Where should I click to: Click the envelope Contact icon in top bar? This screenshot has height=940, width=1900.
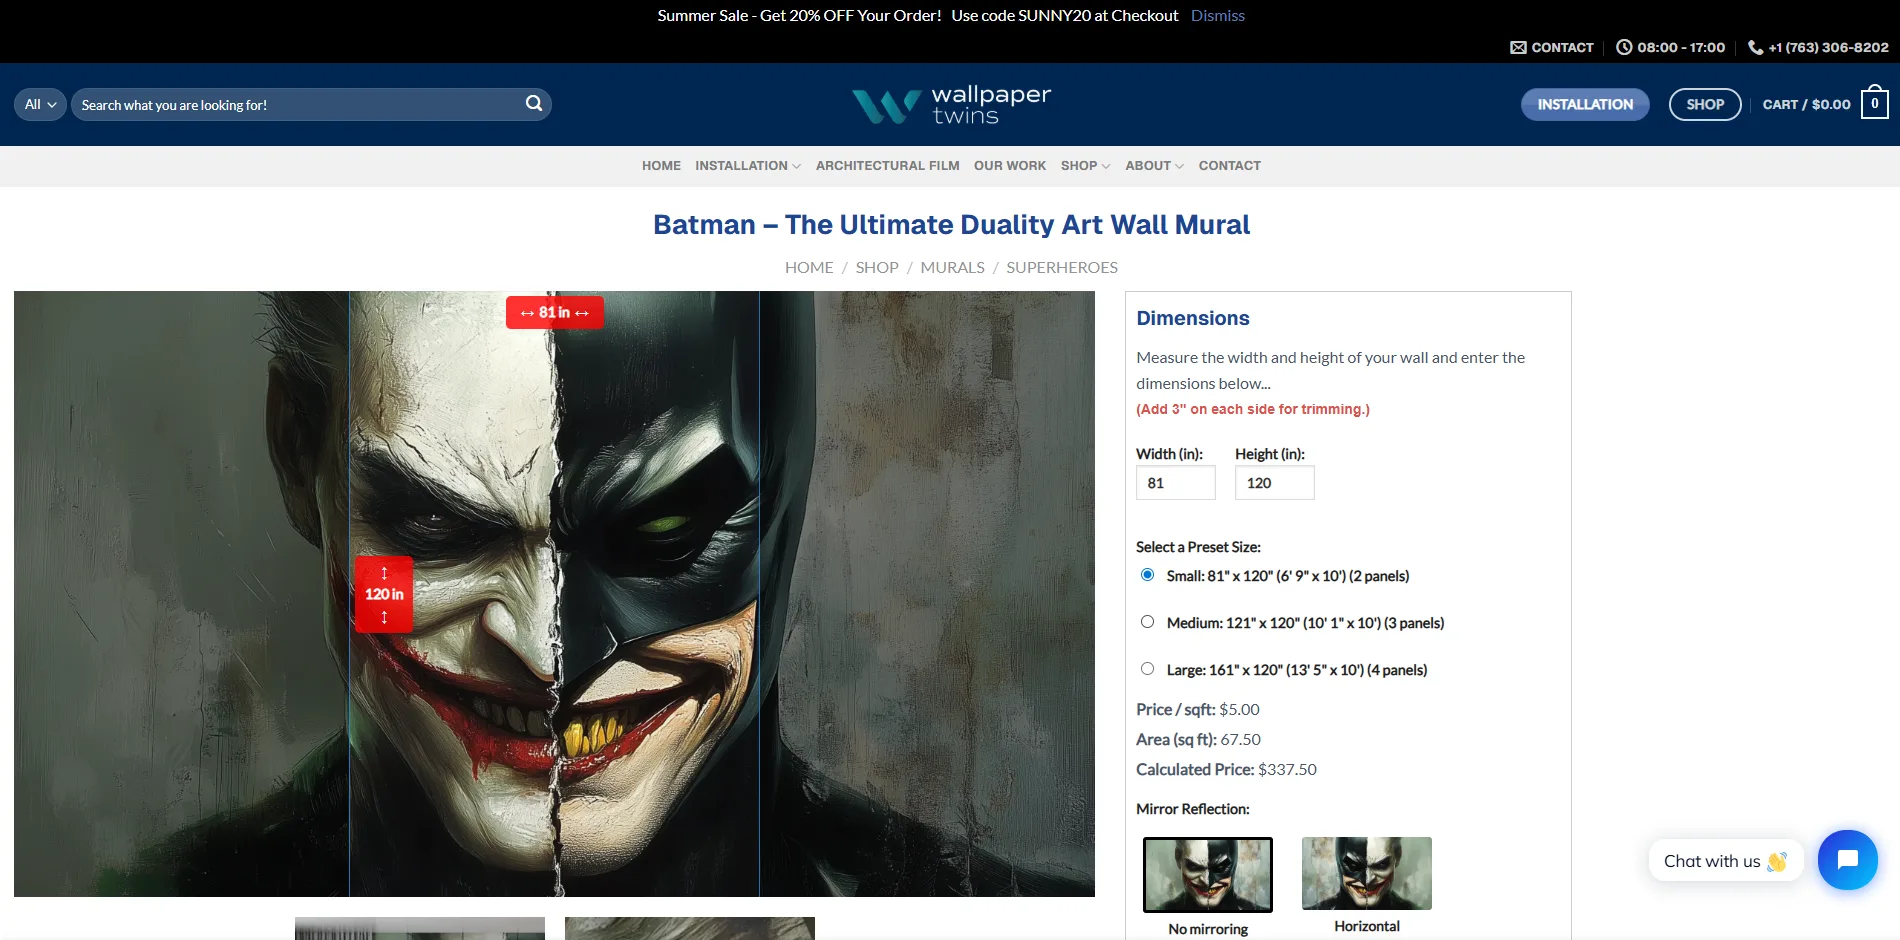1518,47
